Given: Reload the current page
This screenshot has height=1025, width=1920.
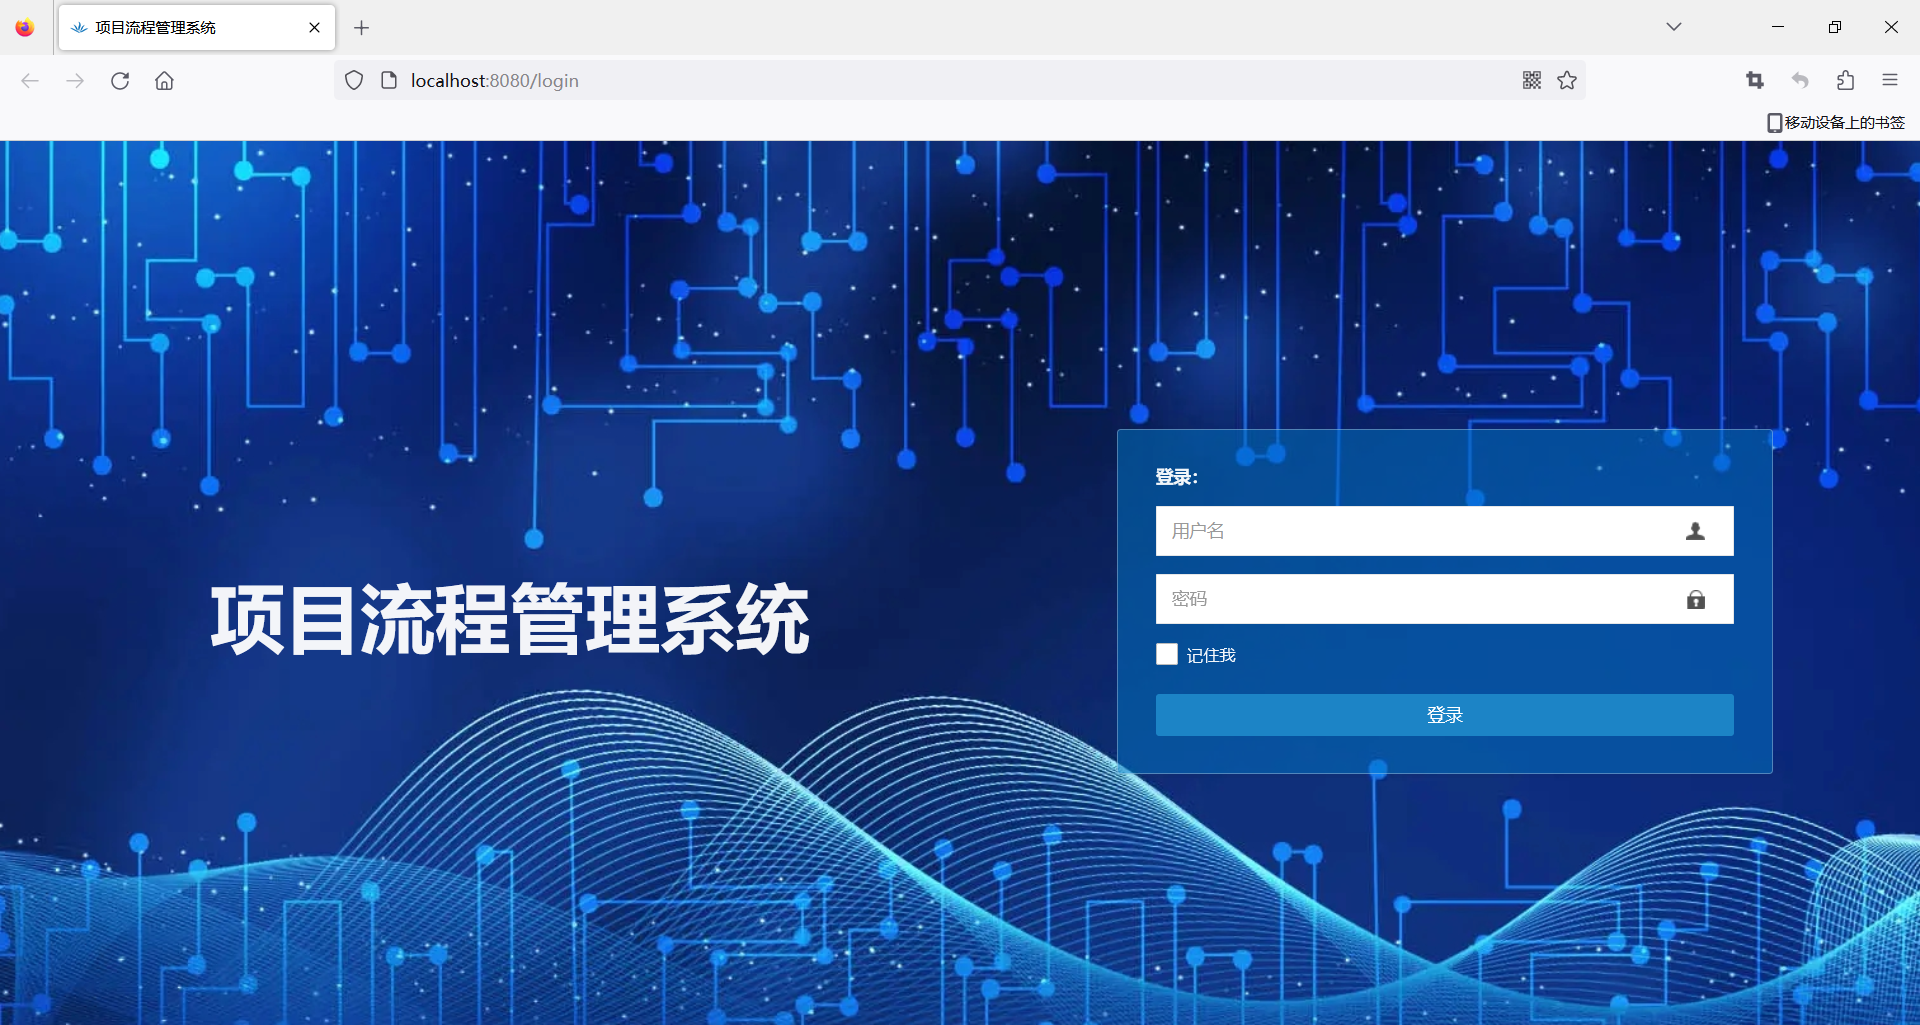Looking at the screenshot, I should 120,81.
